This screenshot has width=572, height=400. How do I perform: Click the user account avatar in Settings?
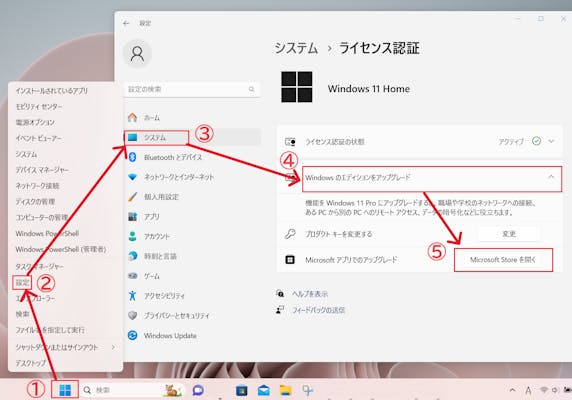tap(137, 54)
